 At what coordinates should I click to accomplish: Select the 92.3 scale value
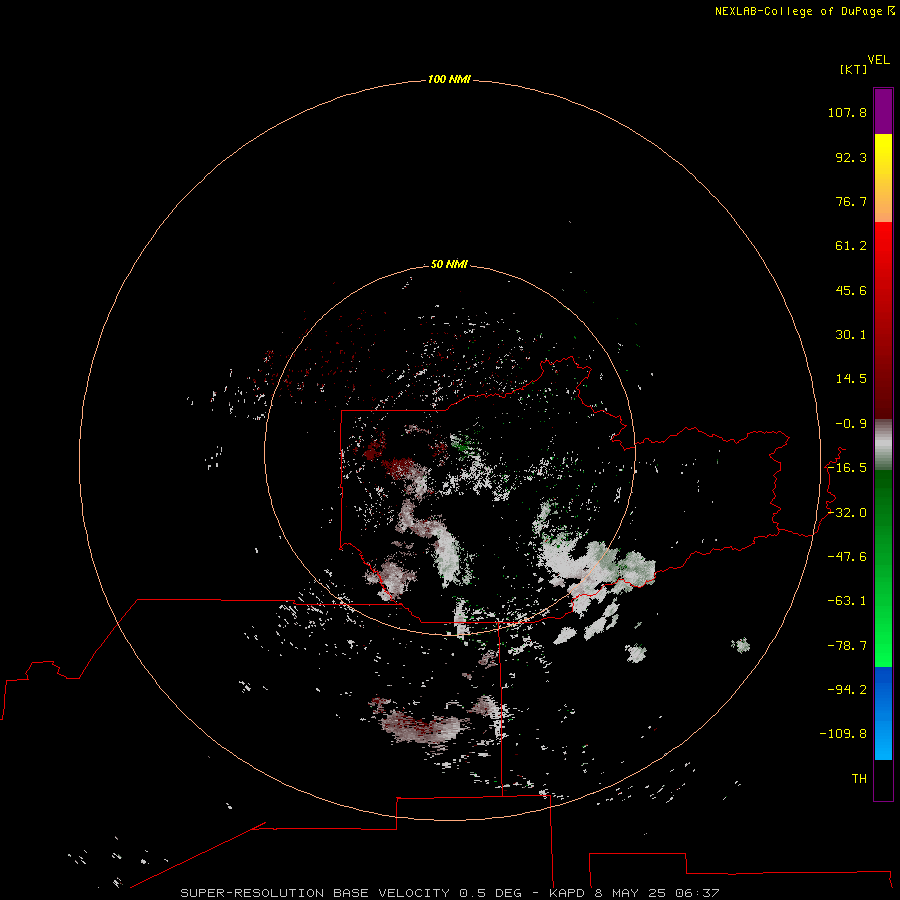pos(851,157)
